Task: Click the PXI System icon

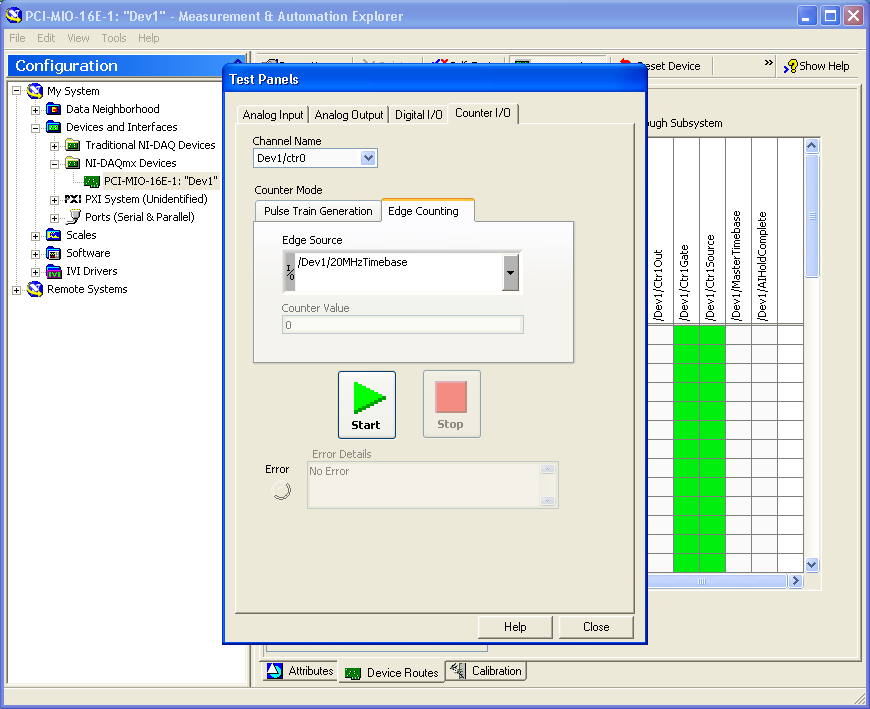Action: pos(73,199)
